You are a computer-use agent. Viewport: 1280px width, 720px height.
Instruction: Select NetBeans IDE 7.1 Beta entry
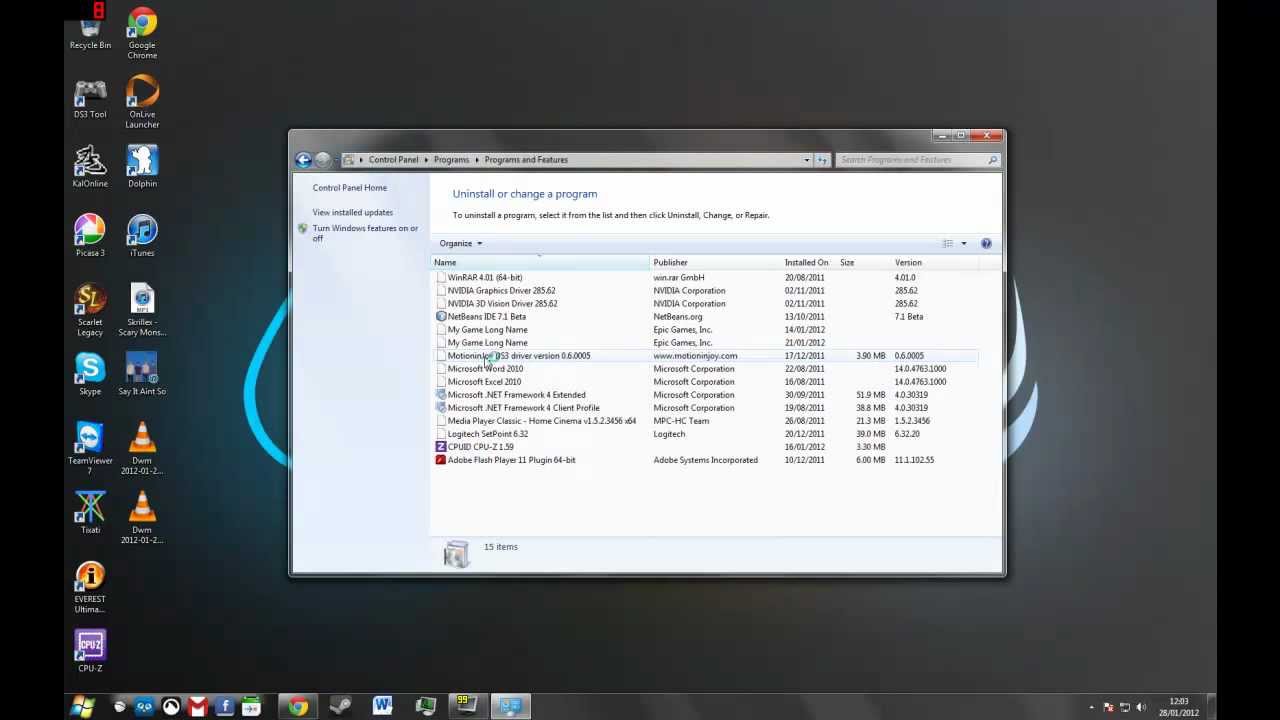click(706, 316)
